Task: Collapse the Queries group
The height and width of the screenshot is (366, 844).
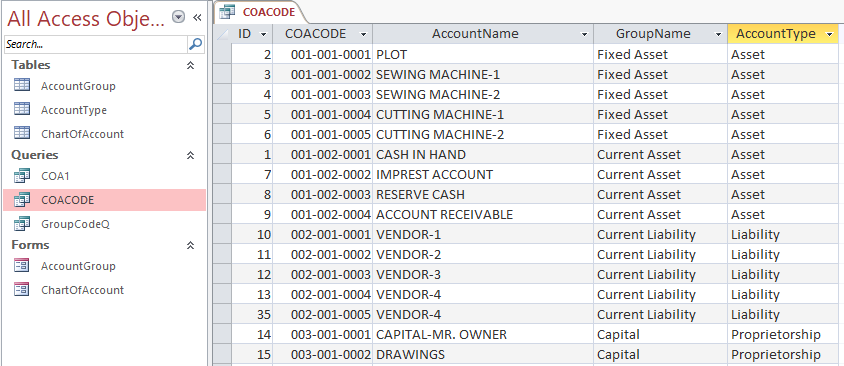Action: pos(190,156)
